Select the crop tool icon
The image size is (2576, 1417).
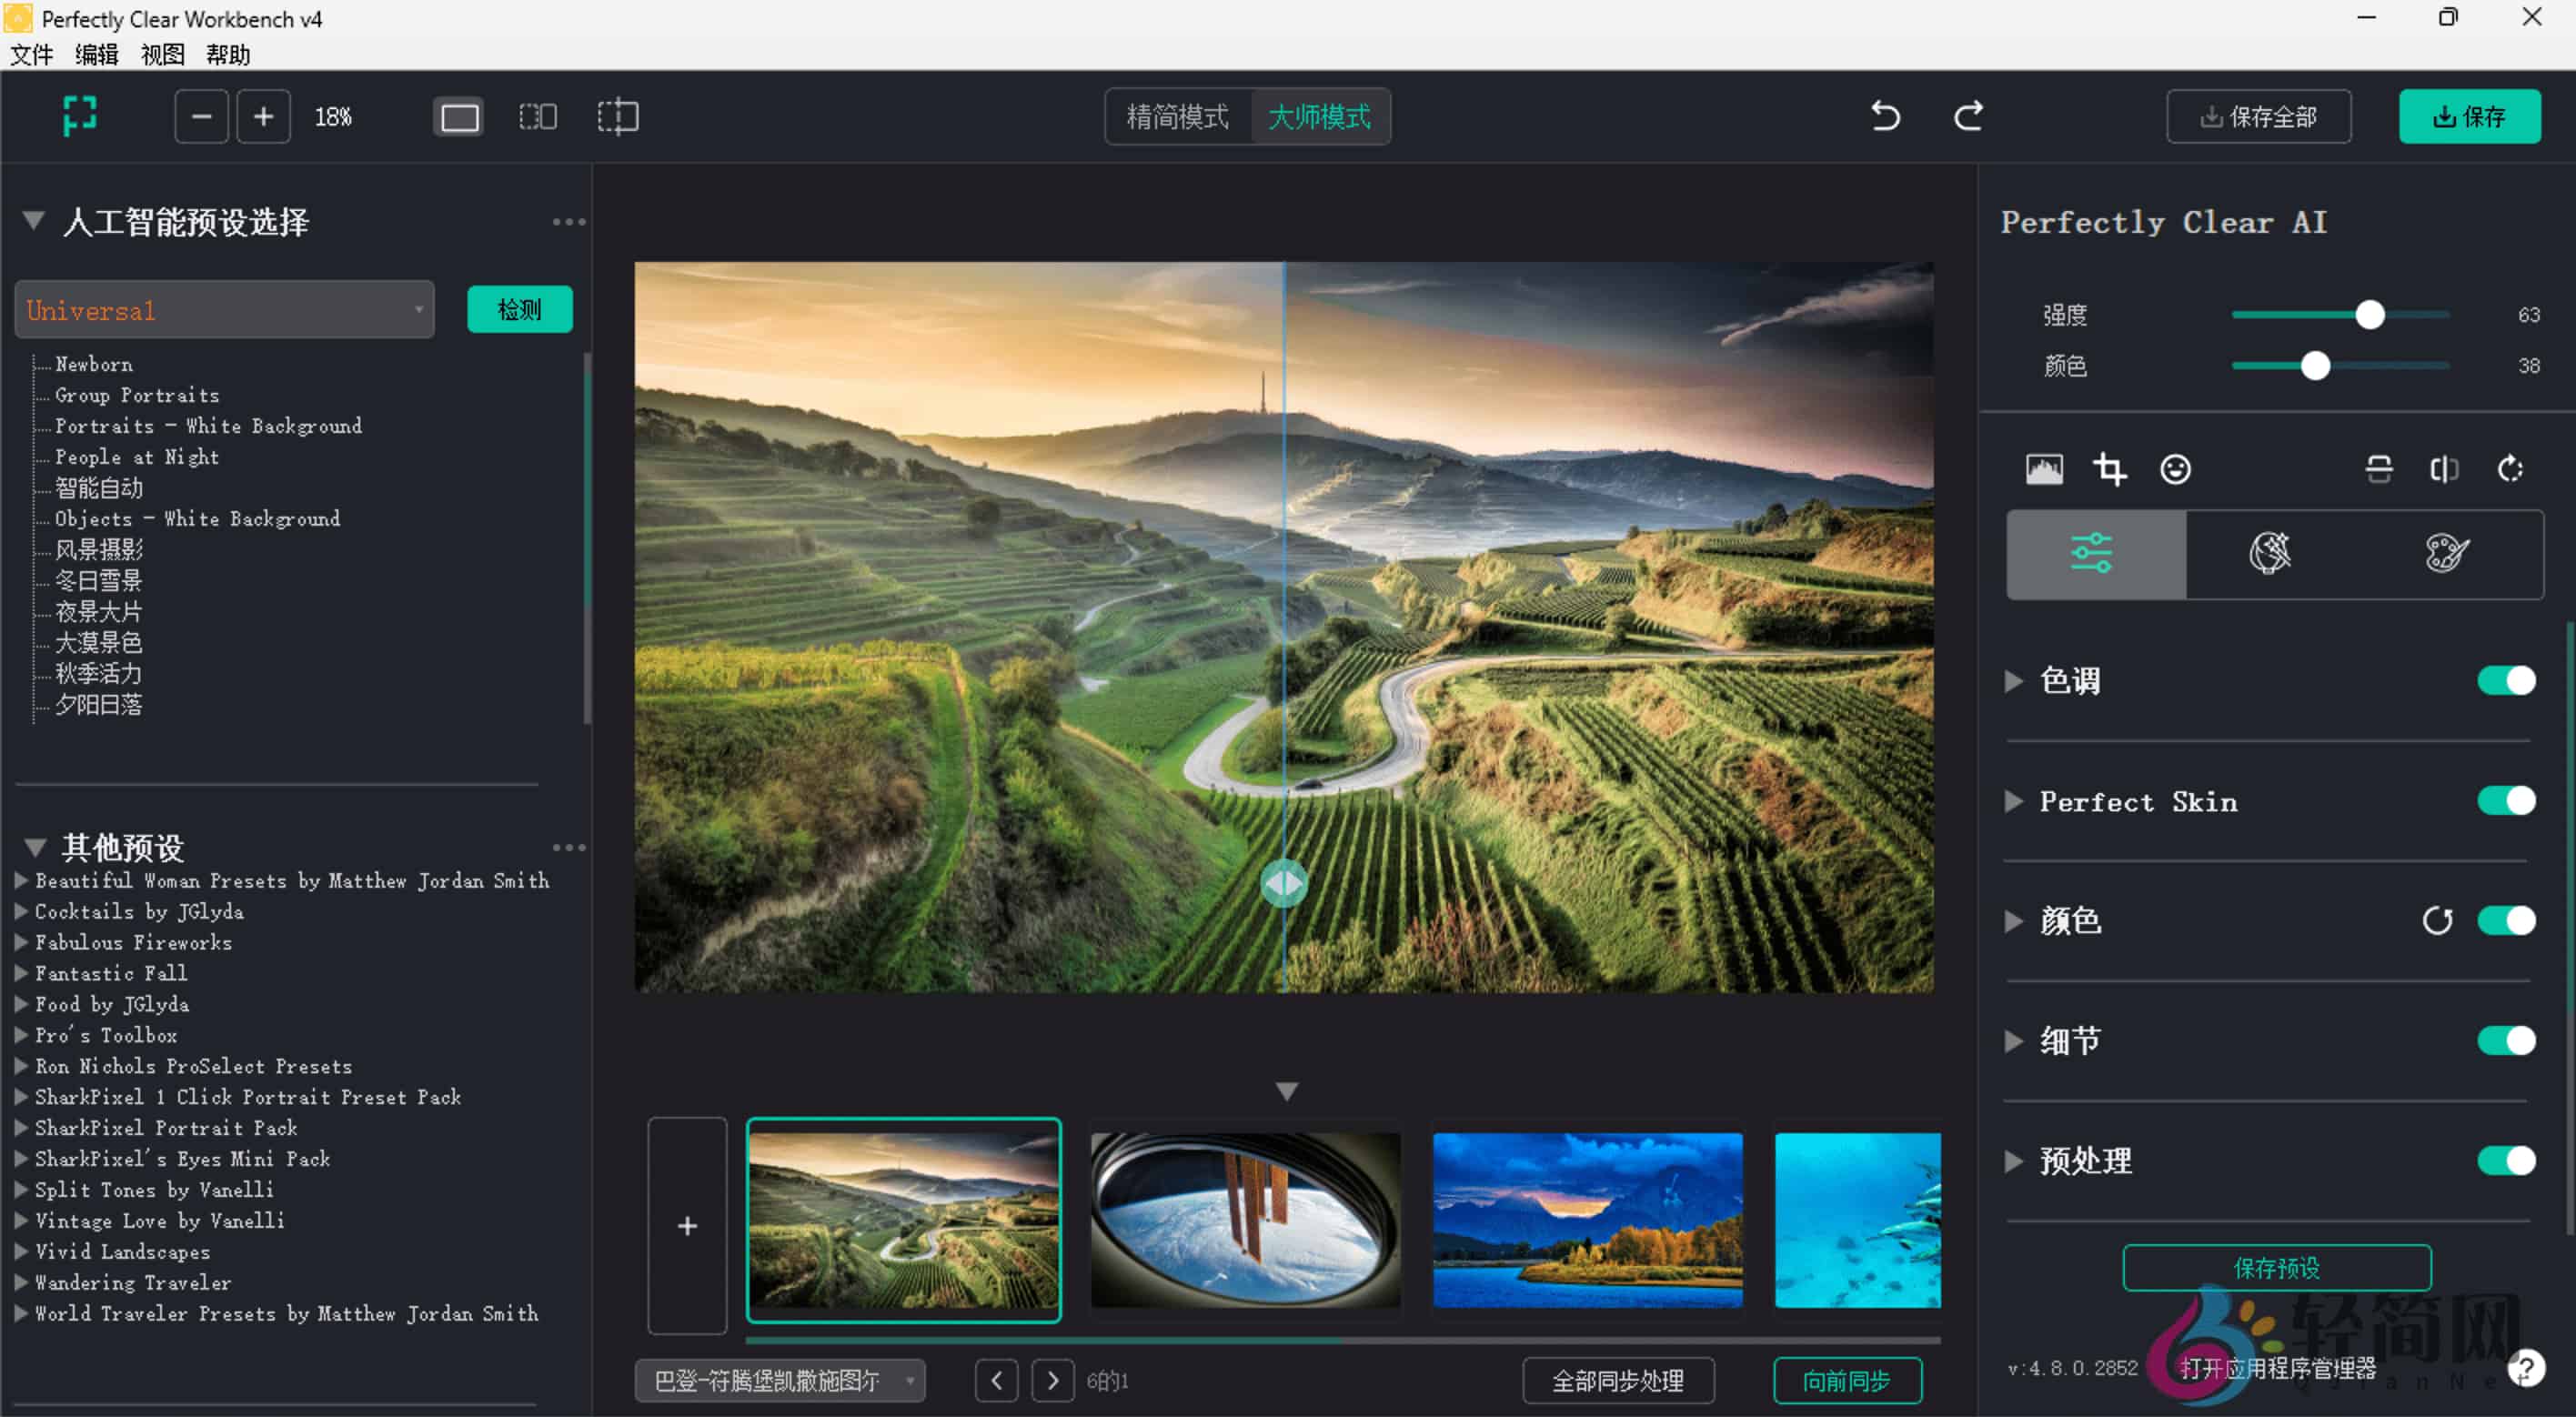click(x=2110, y=469)
